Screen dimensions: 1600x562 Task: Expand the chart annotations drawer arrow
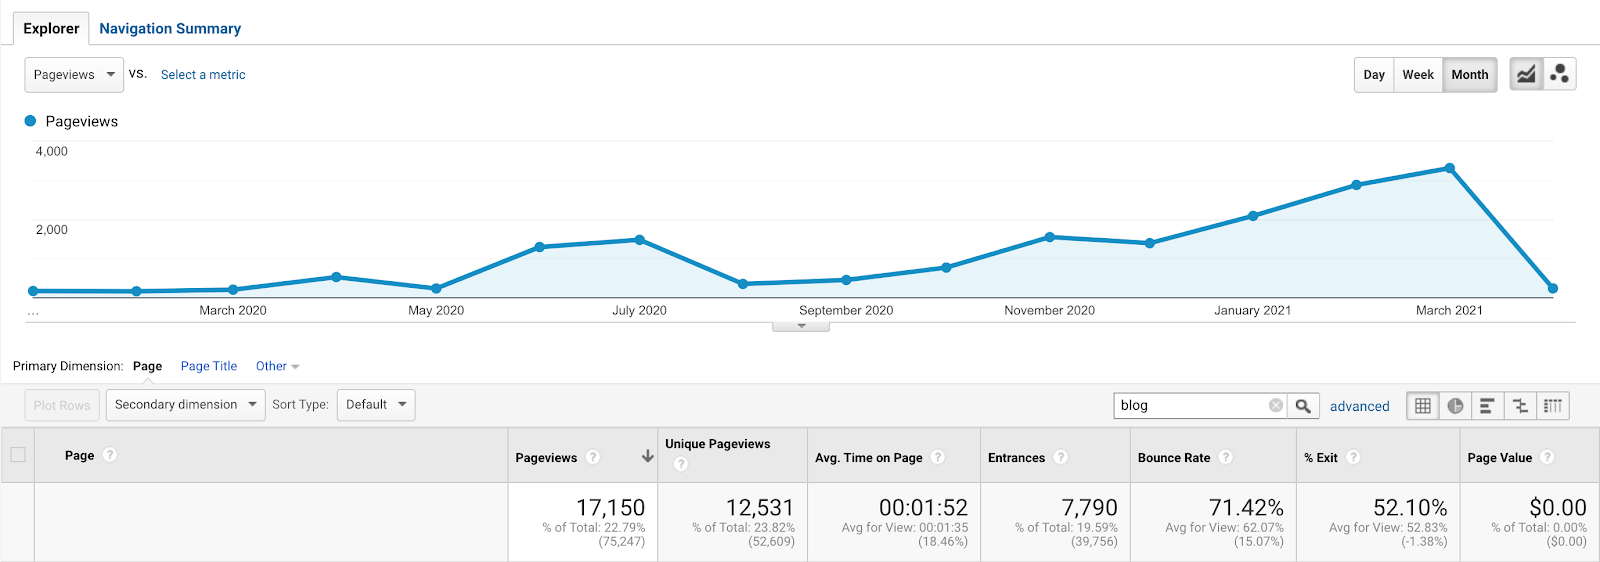point(801,326)
